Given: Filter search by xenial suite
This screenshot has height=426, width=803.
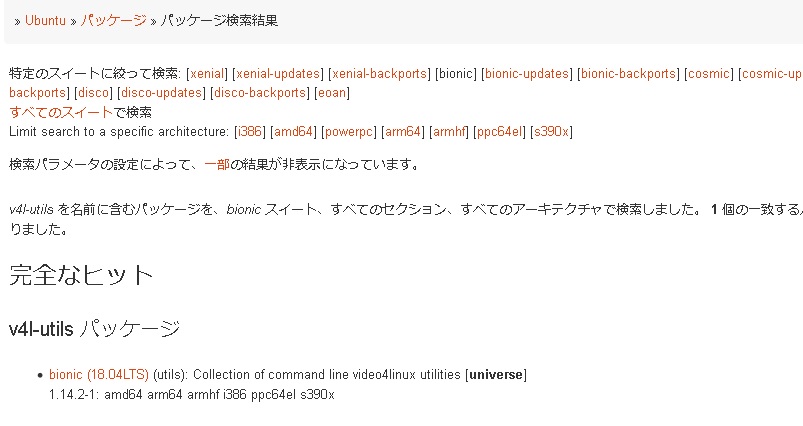Looking at the screenshot, I should pos(208,74).
